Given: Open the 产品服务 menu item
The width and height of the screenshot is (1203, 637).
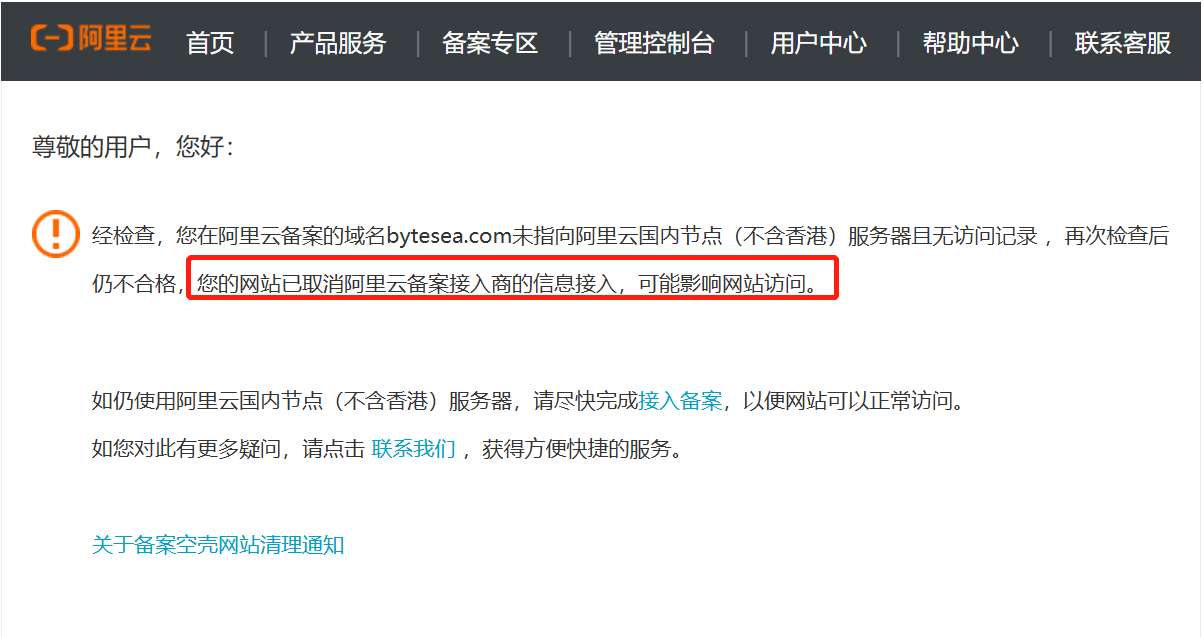Looking at the screenshot, I should click(338, 43).
